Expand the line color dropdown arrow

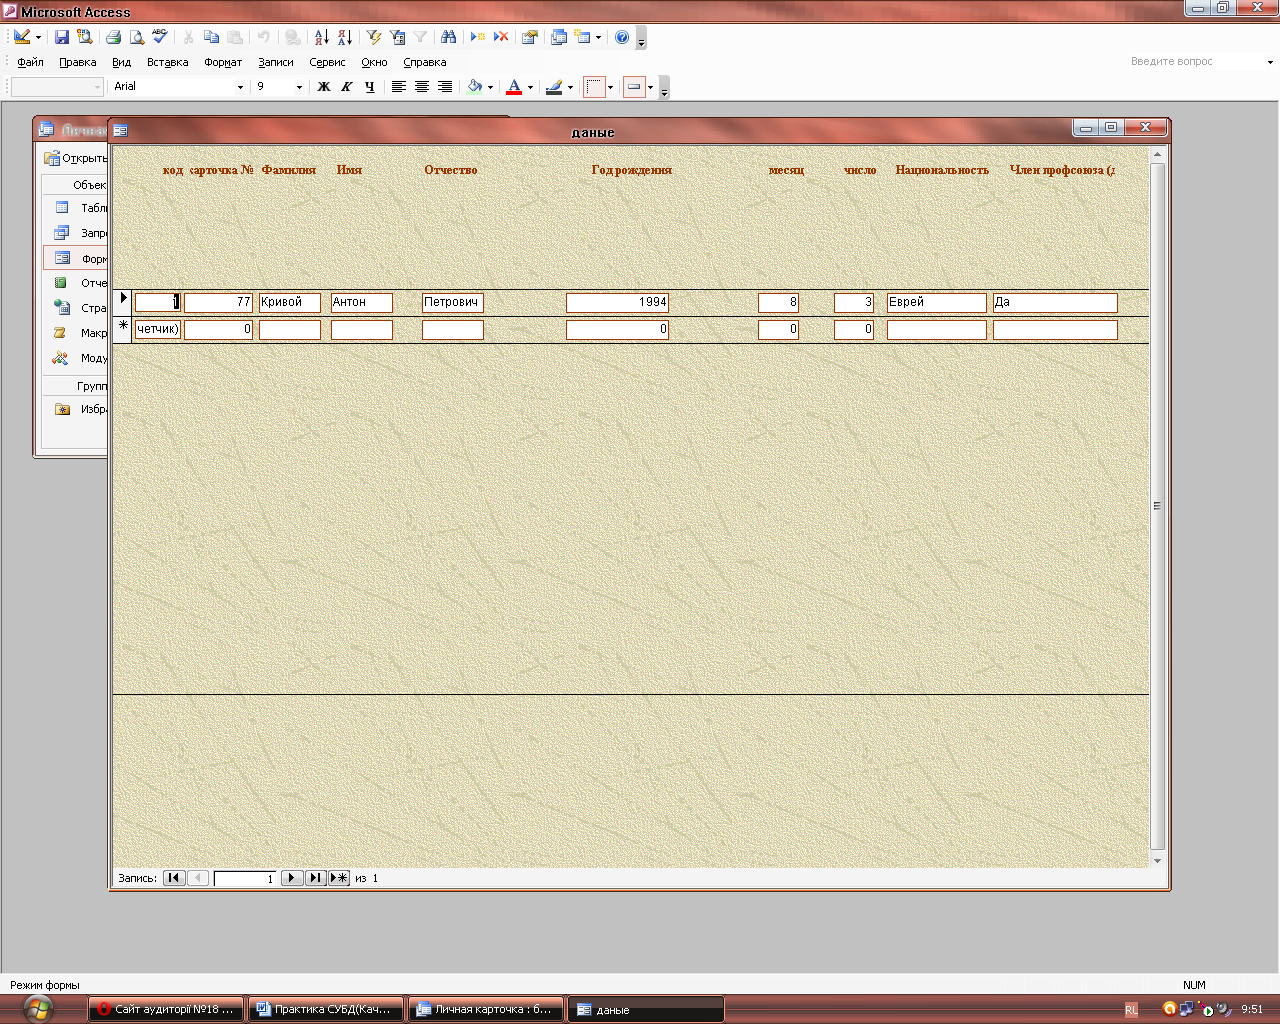[570, 87]
